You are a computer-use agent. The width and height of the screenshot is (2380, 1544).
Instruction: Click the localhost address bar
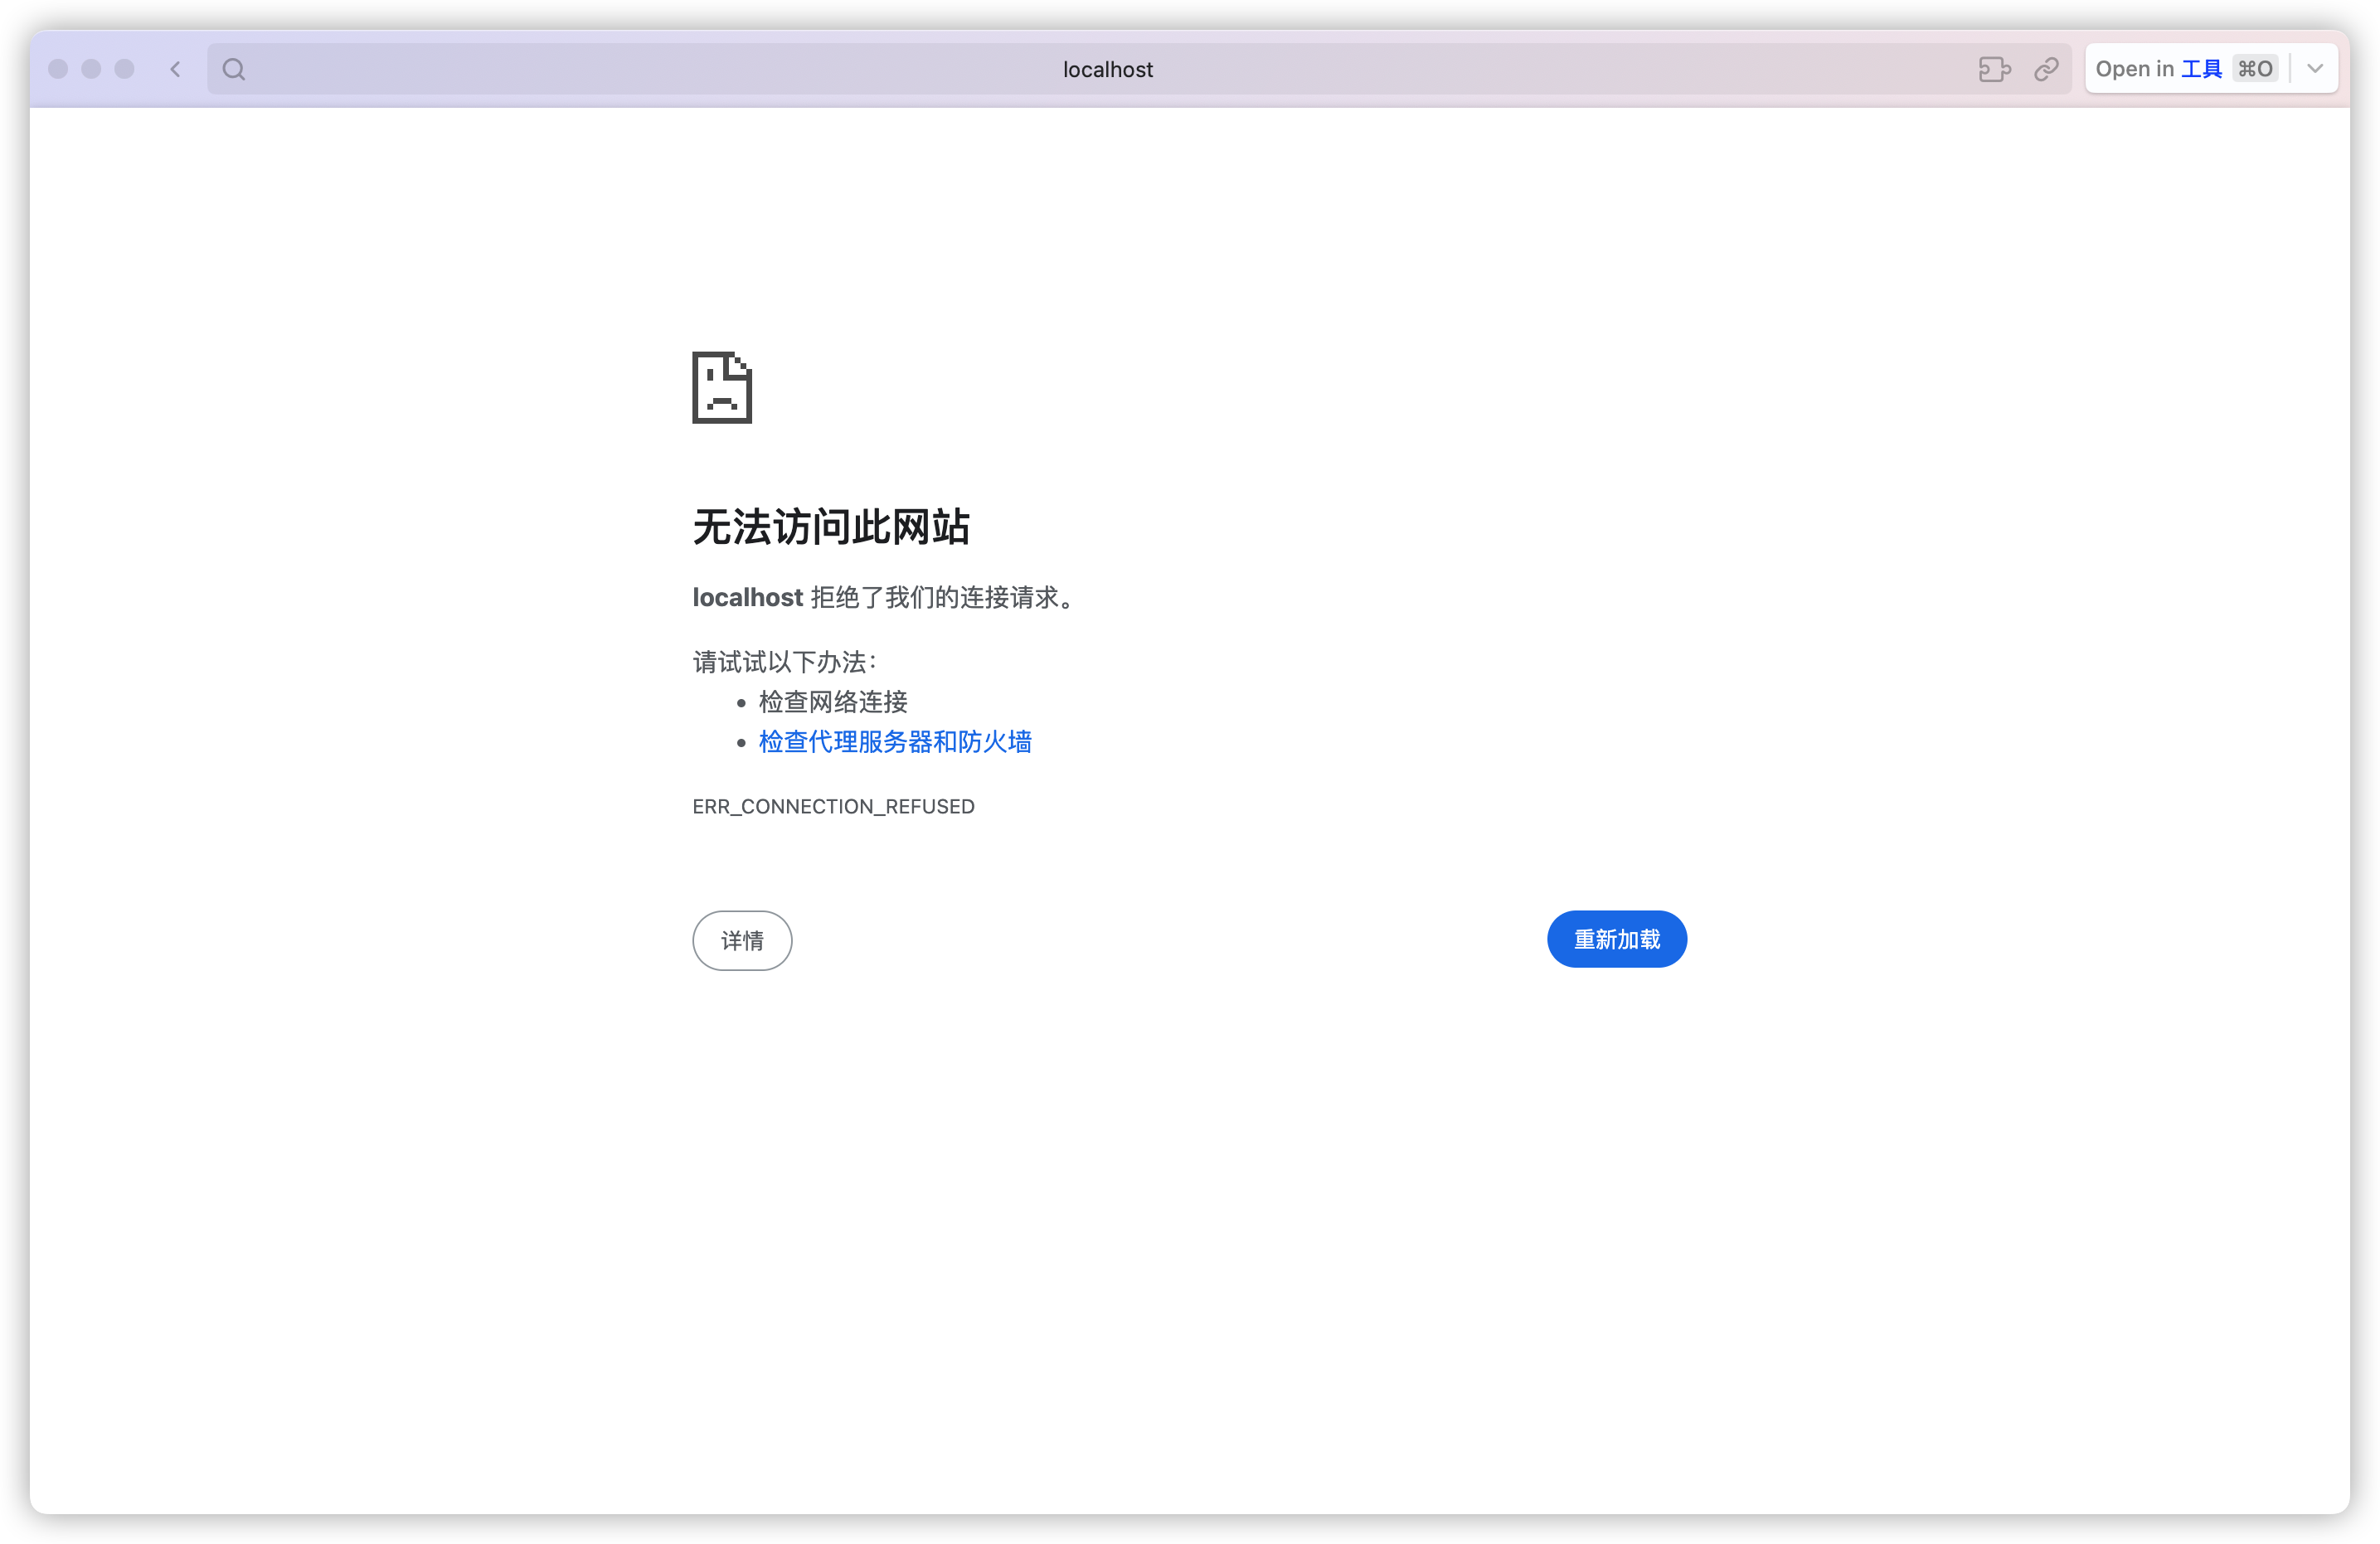tap(1107, 69)
